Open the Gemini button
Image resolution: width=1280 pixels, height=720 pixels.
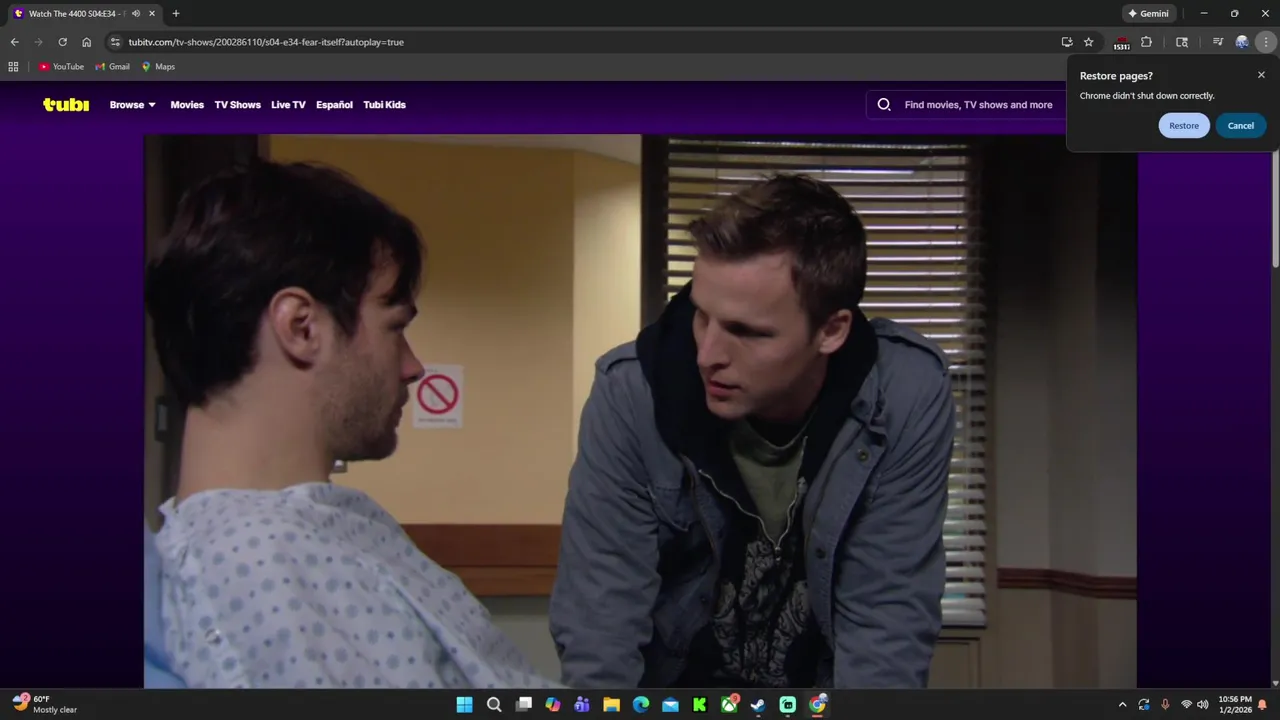[x=1148, y=13]
